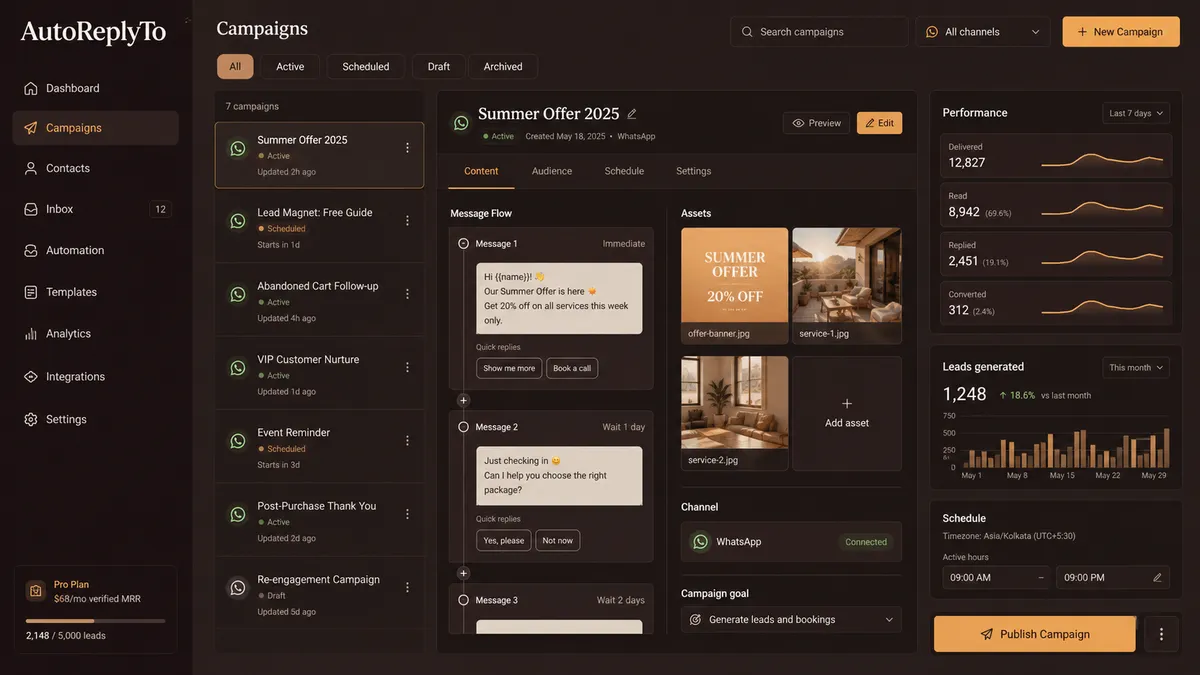
Task: Click the Connected status badge
Action: [866, 542]
